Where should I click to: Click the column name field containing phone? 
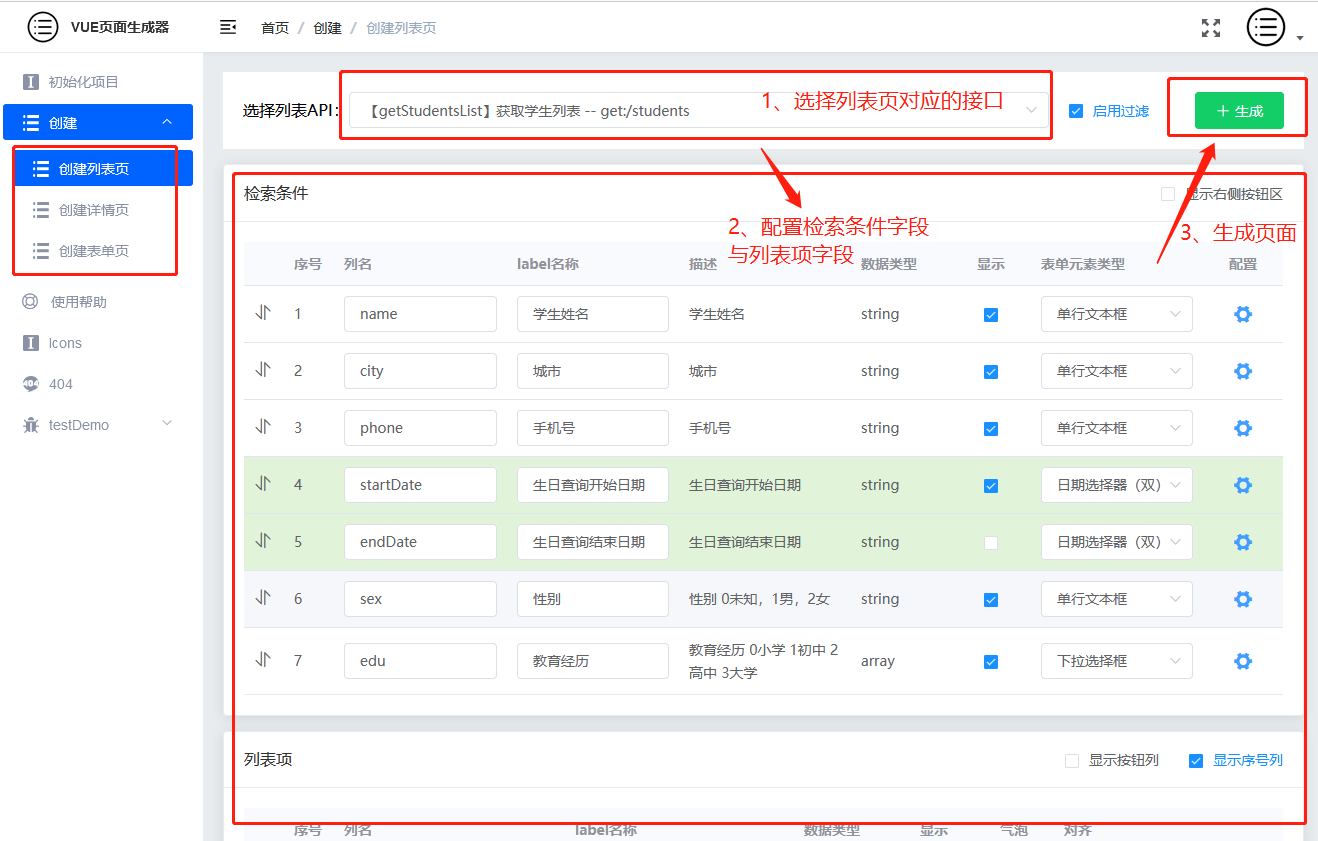click(420, 428)
